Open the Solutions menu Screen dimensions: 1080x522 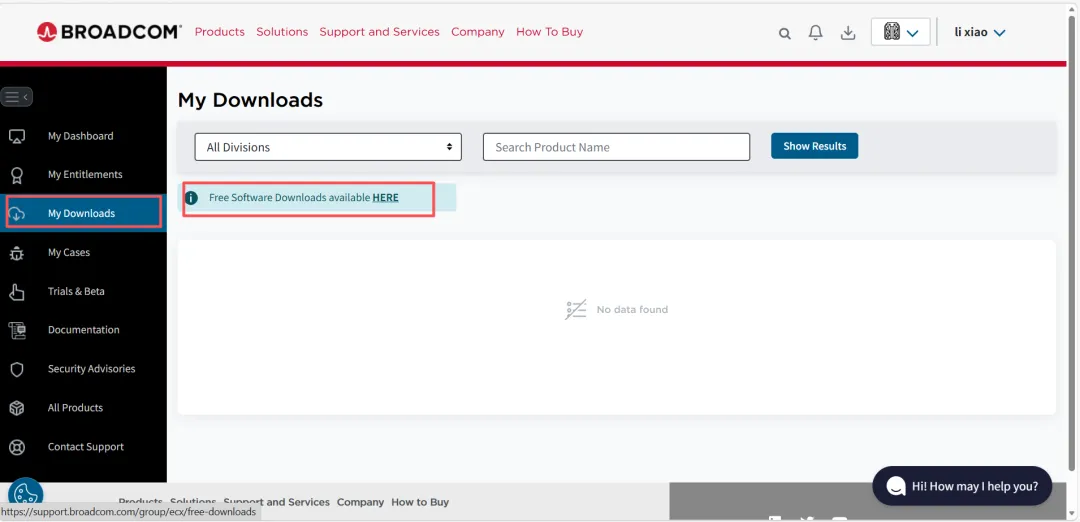[282, 32]
